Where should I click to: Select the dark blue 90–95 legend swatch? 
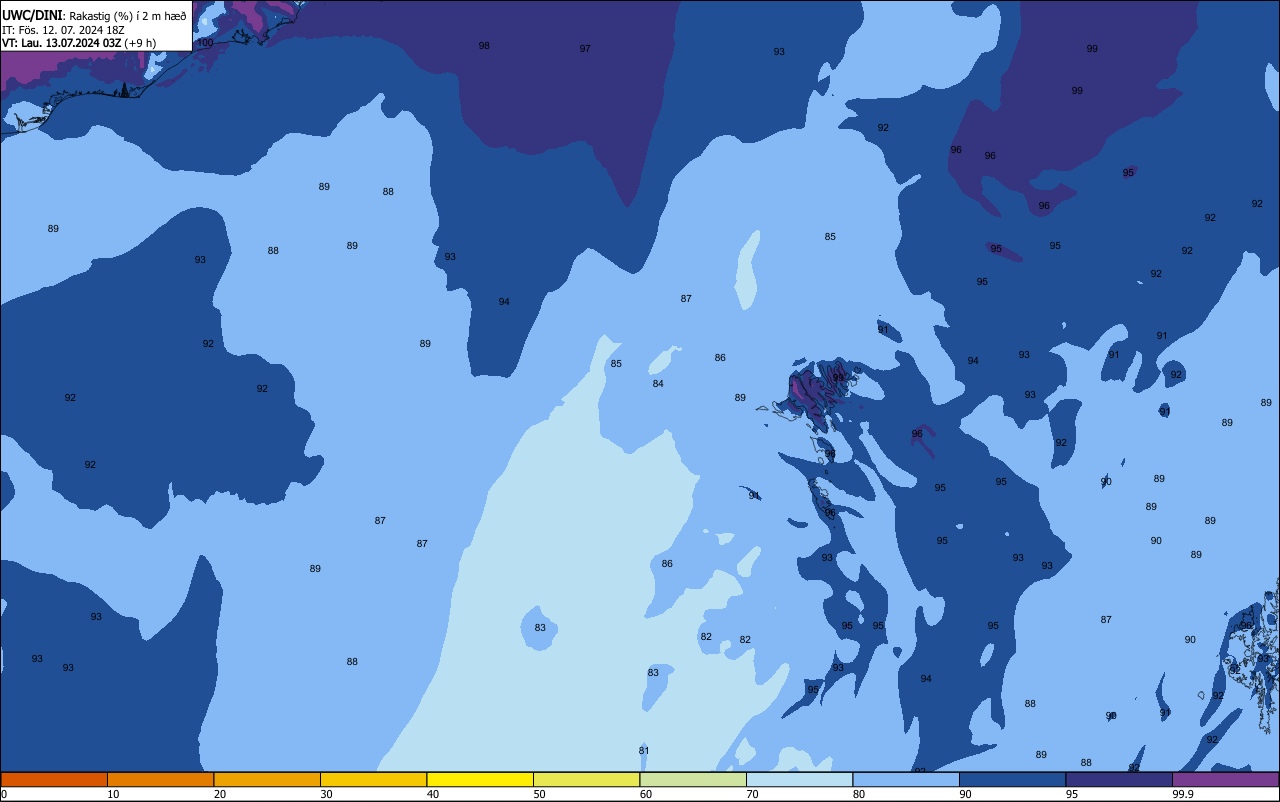pos(1012,779)
